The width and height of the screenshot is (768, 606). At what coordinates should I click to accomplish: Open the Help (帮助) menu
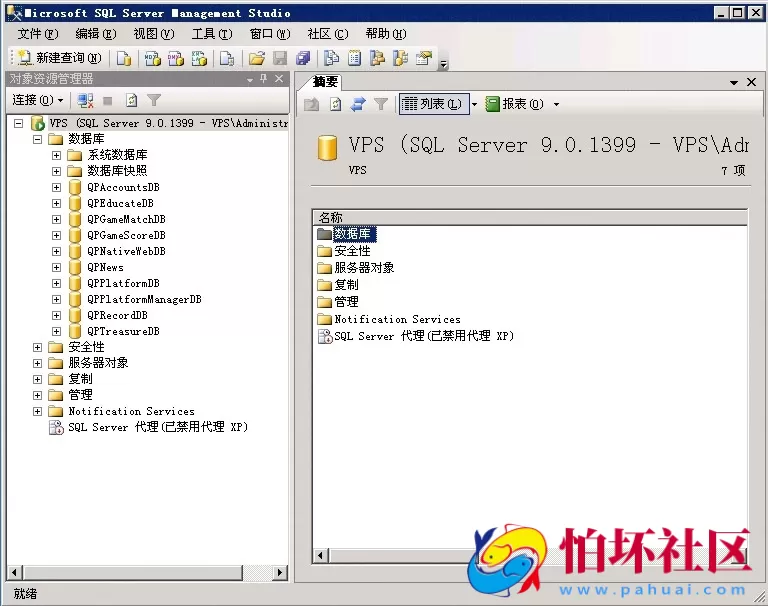[386, 34]
